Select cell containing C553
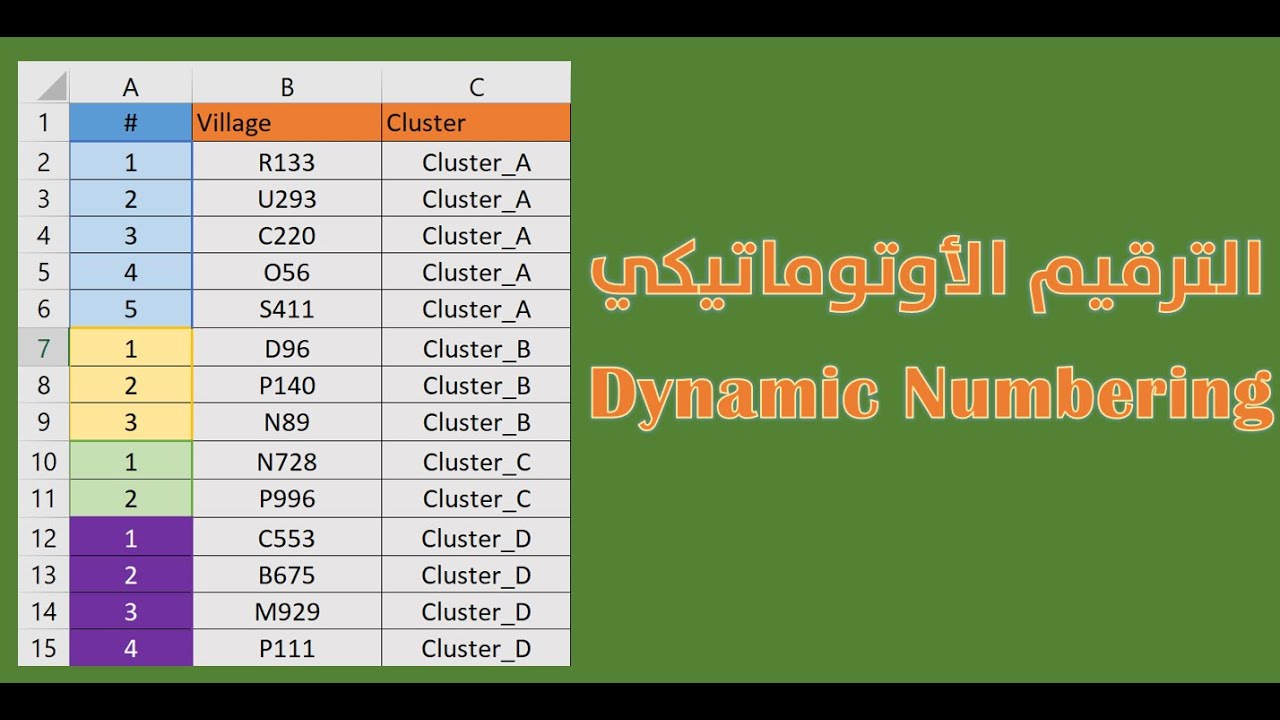The height and width of the screenshot is (720, 1280). (287, 538)
